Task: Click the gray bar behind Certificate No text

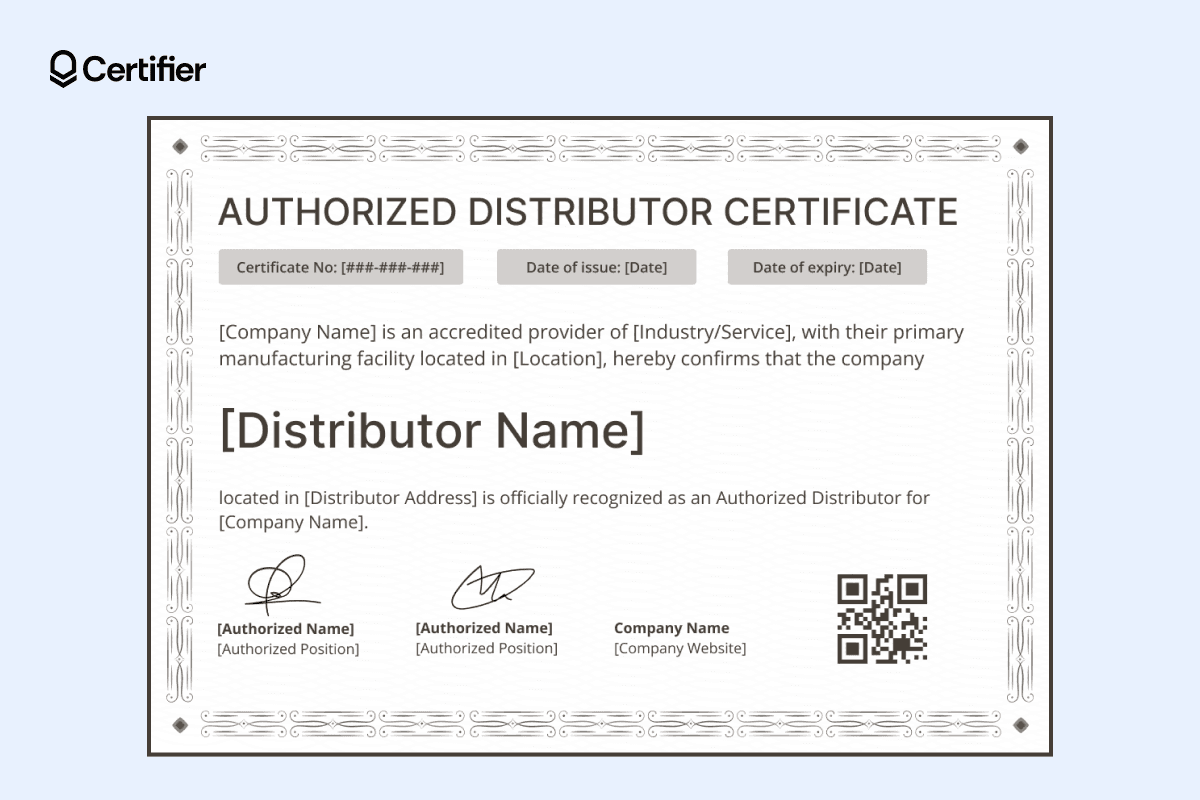Action: [340, 267]
